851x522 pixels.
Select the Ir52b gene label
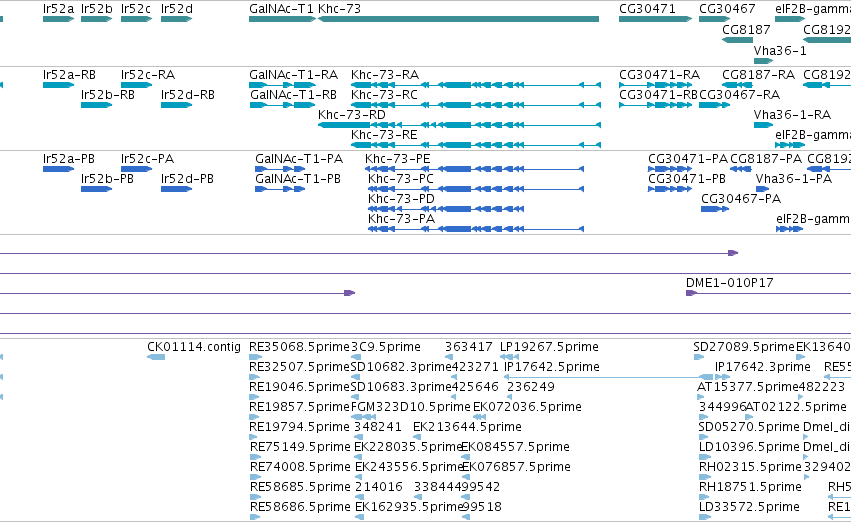97,9
